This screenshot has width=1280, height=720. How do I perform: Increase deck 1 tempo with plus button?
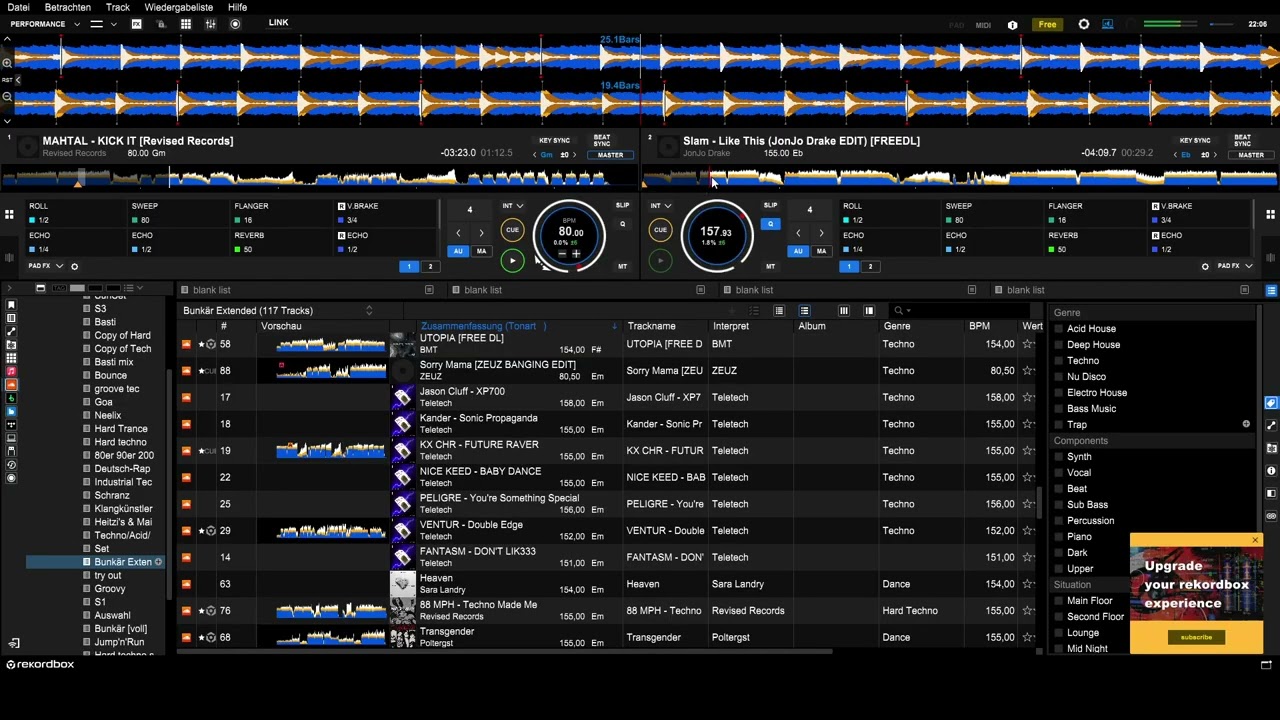(x=576, y=254)
